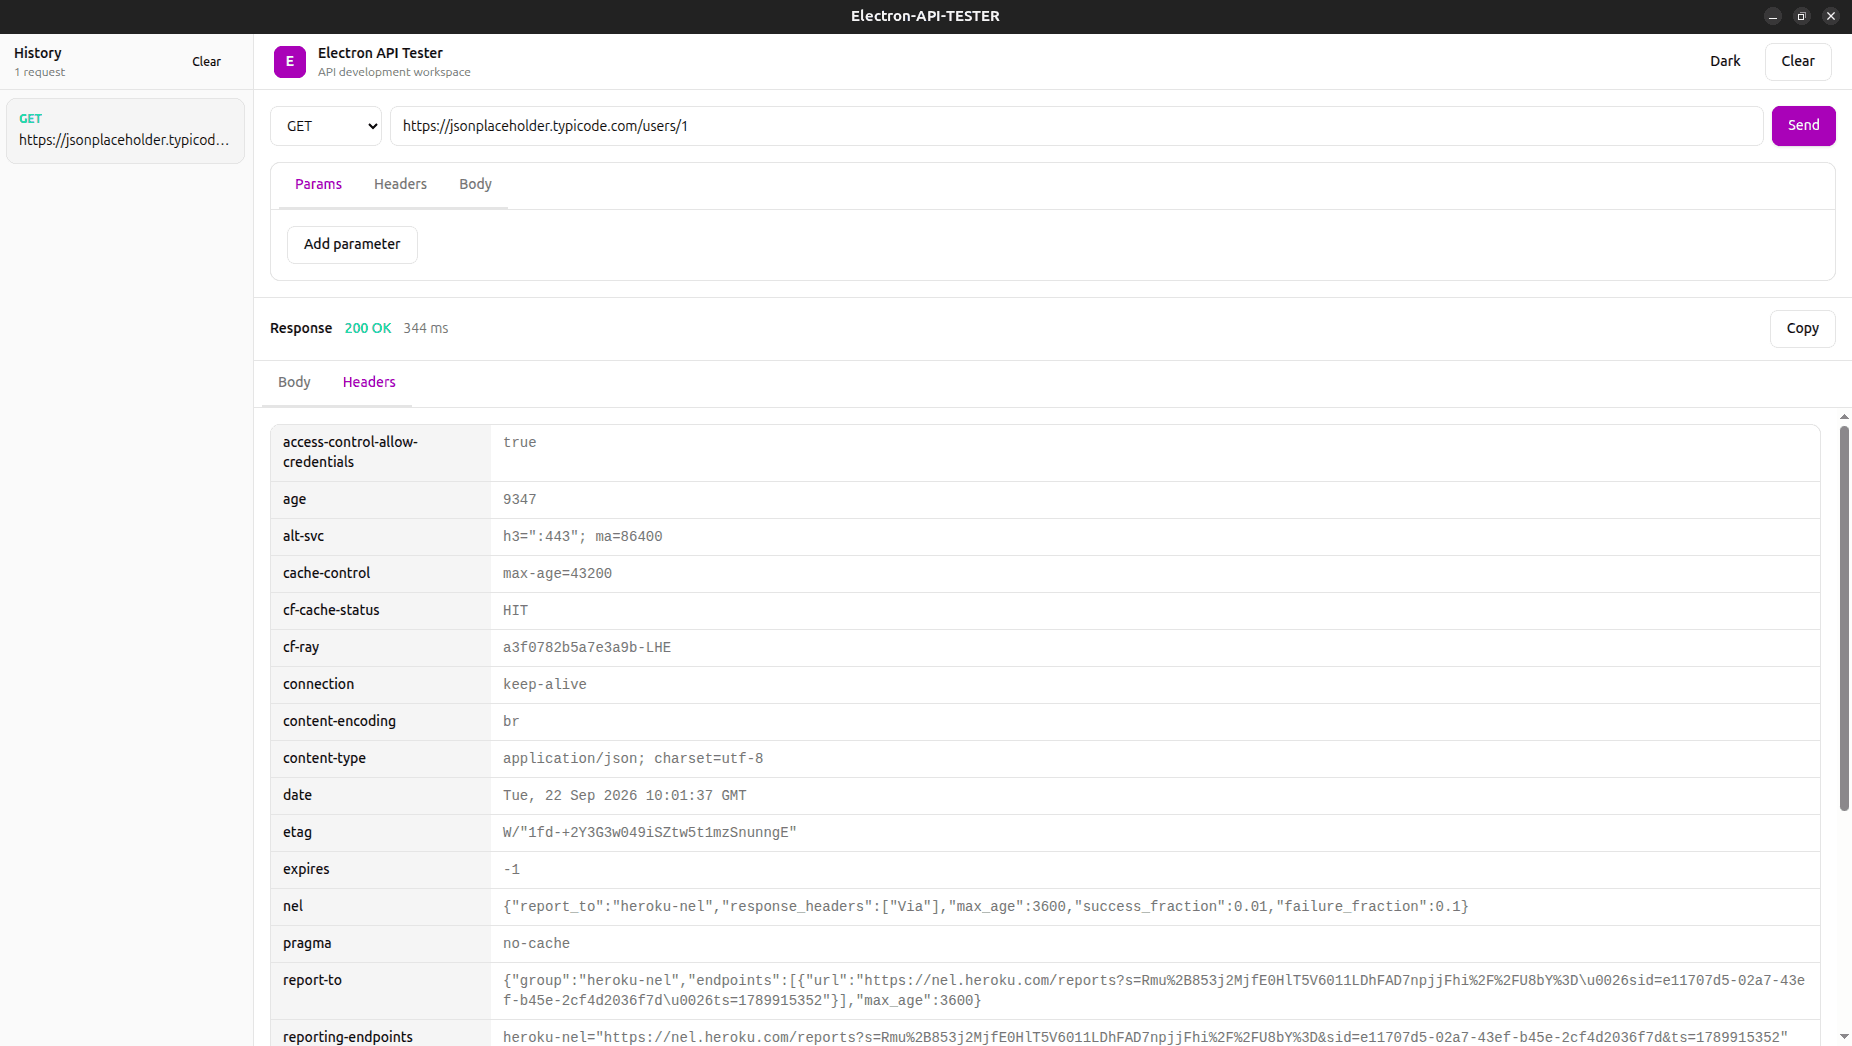The width and height of the screenshot is (1852, 1046).
Task: Select the cf-ray value a3f0782b5a7e3a9b-LHE
Action: [587, 648]
